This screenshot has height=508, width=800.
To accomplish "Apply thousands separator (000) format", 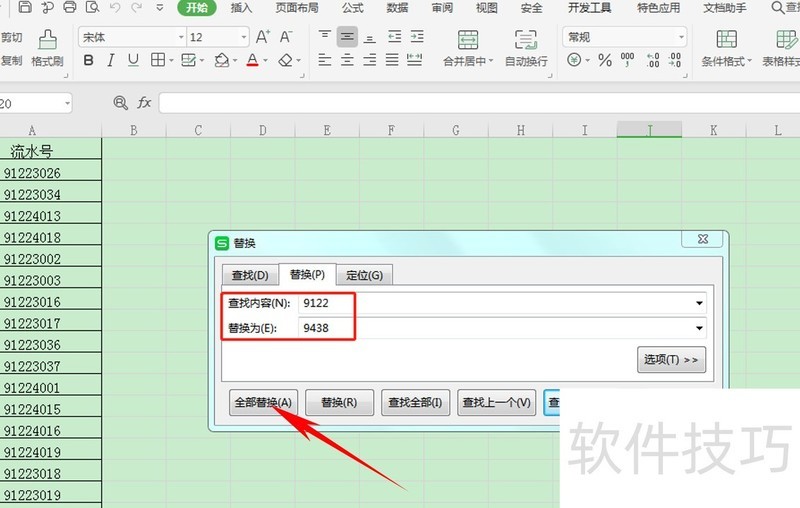I will 628,60.
